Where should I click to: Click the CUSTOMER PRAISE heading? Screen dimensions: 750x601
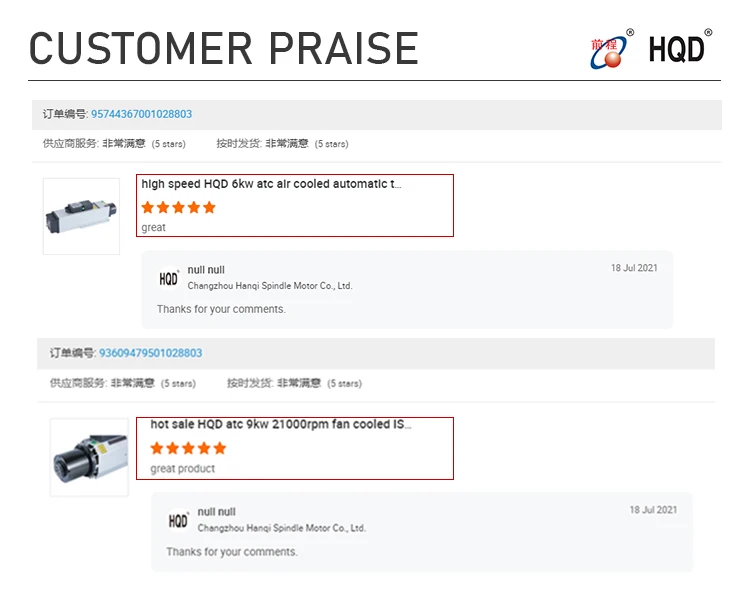[x=224, y=48]
